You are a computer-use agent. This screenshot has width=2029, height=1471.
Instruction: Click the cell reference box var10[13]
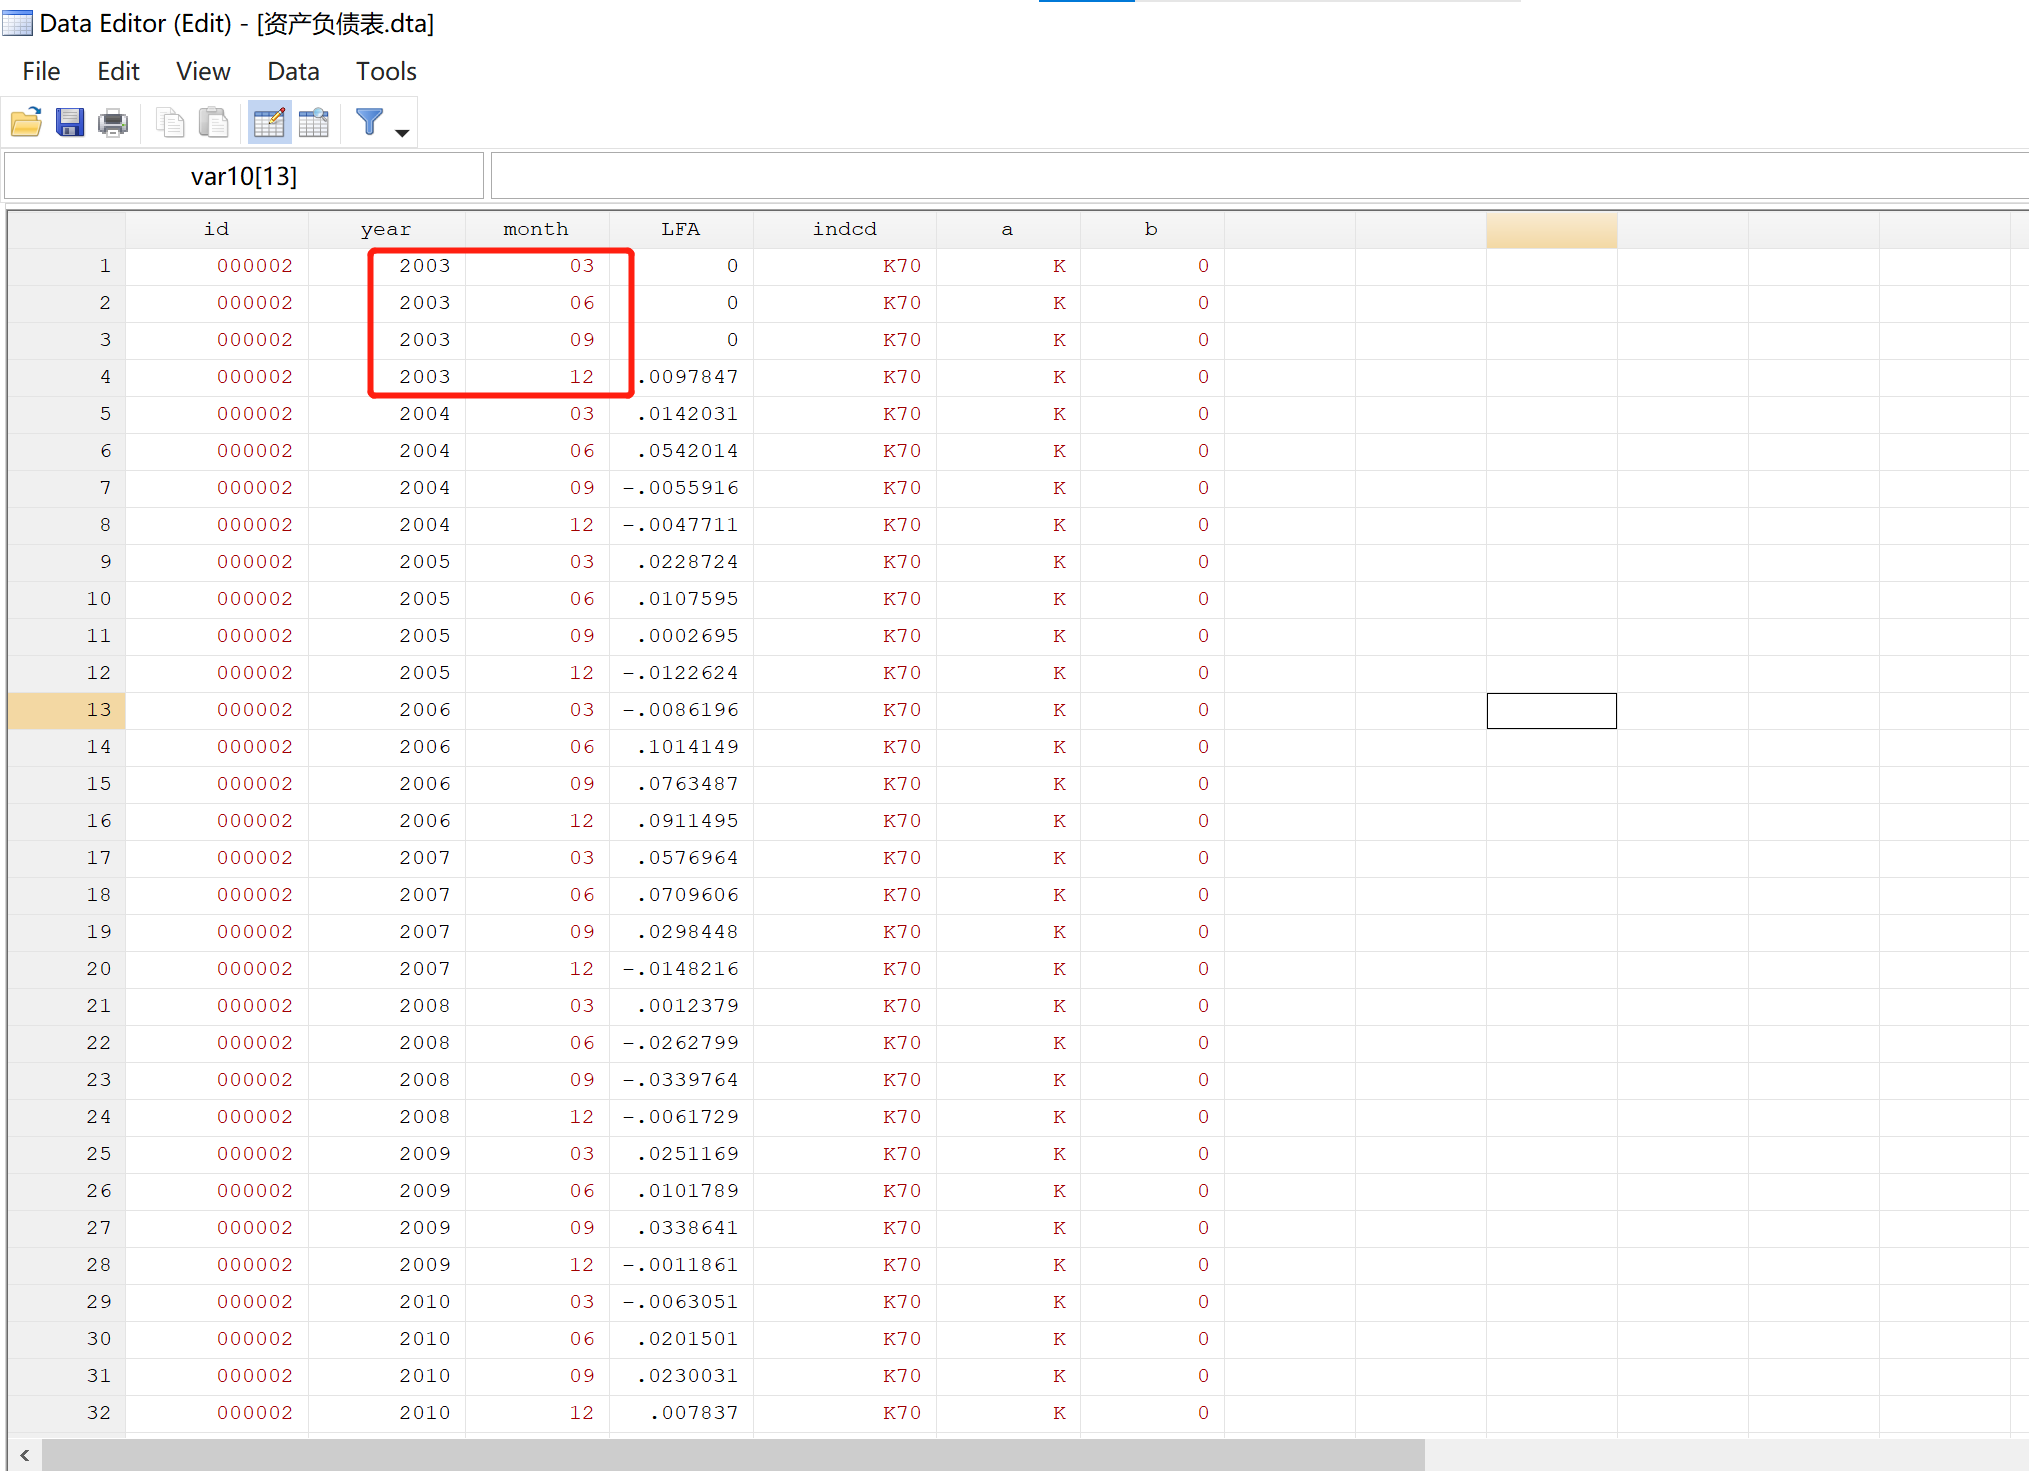pyautogui.click(x=244, y=177)
